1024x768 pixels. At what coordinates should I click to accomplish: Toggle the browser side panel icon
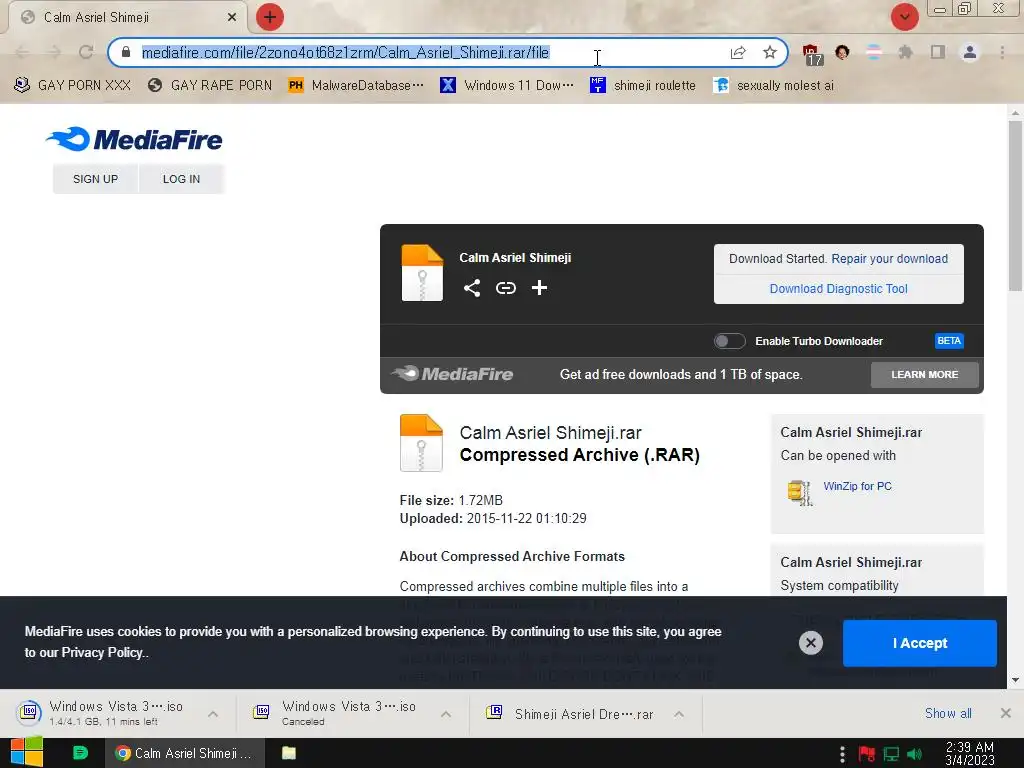[x=938, y=52]
